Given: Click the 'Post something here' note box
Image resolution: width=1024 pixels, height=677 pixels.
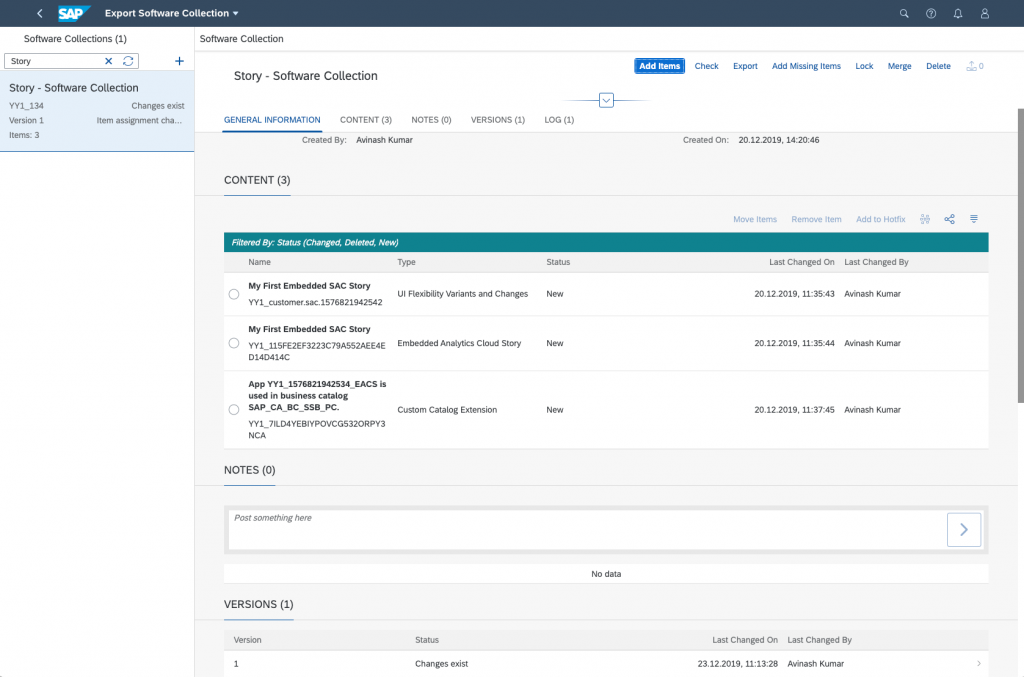Looking at the screenshot, I should pyautogui.click(x=586, y=529).
